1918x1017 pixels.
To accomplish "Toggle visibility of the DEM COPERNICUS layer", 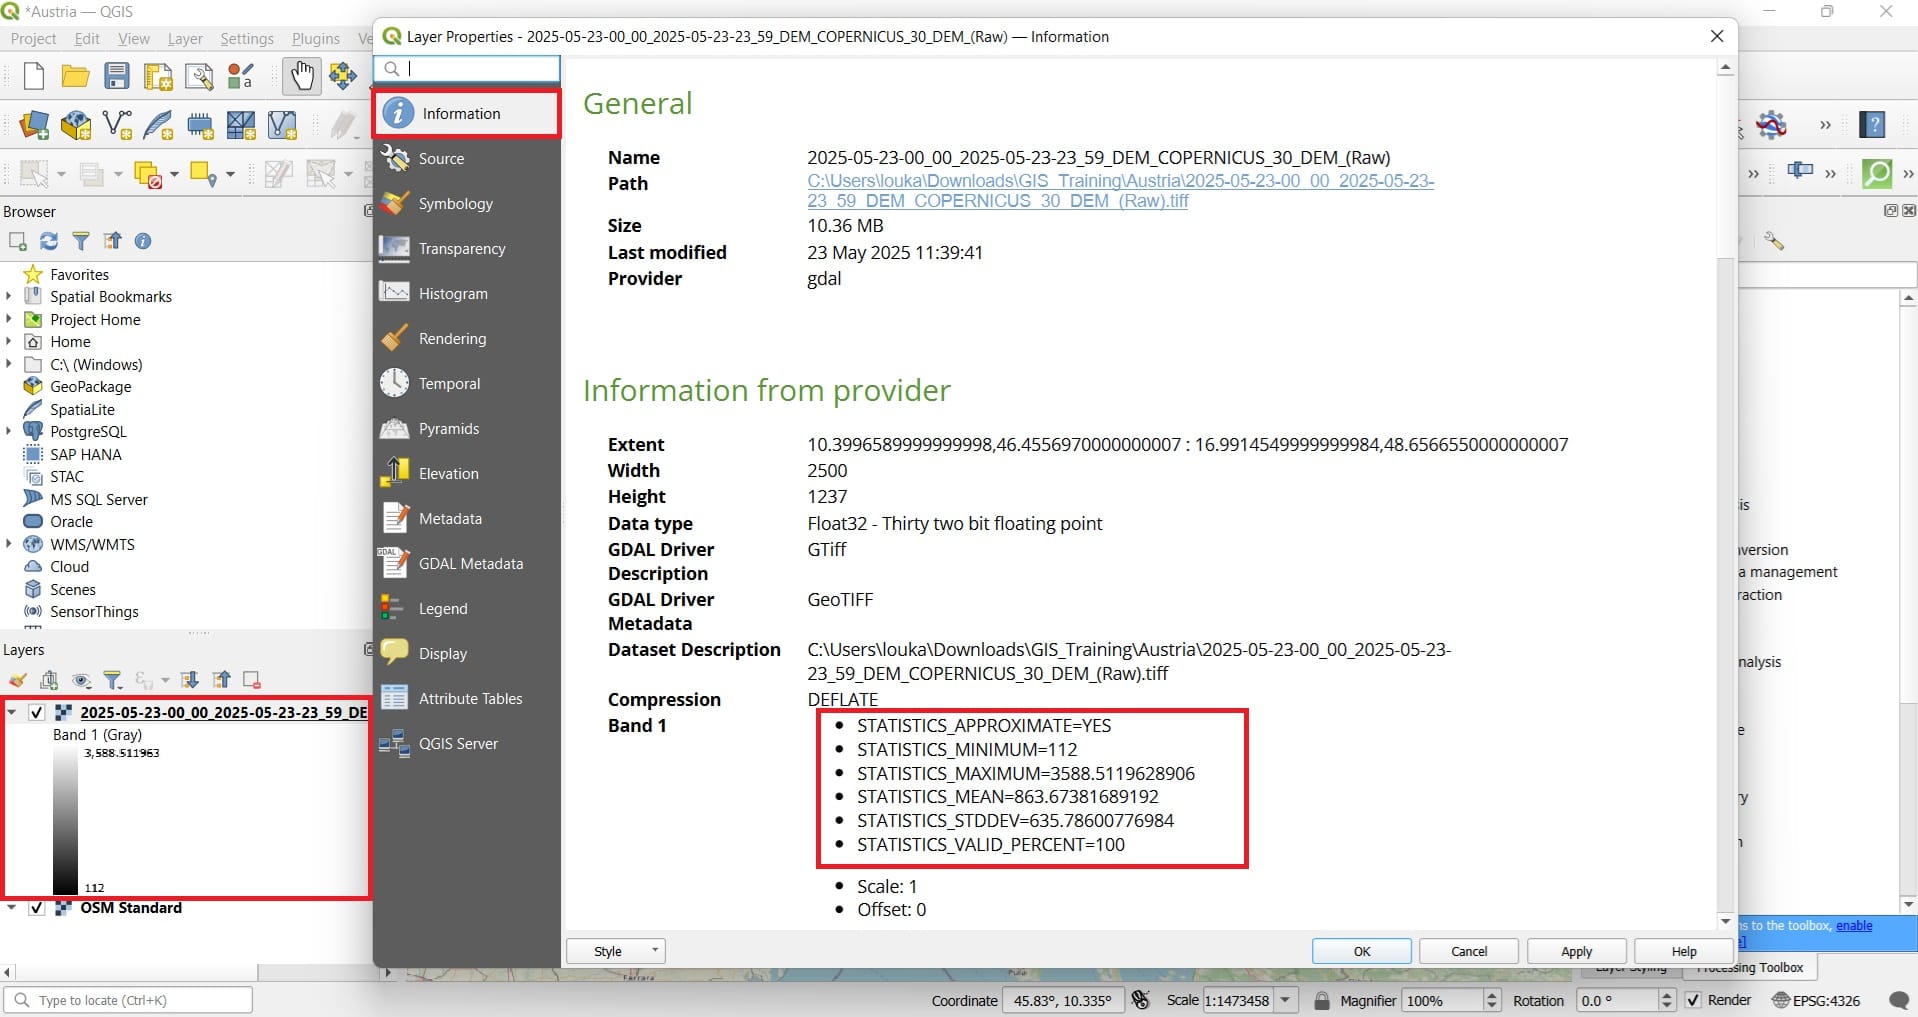I will [37, 713].
